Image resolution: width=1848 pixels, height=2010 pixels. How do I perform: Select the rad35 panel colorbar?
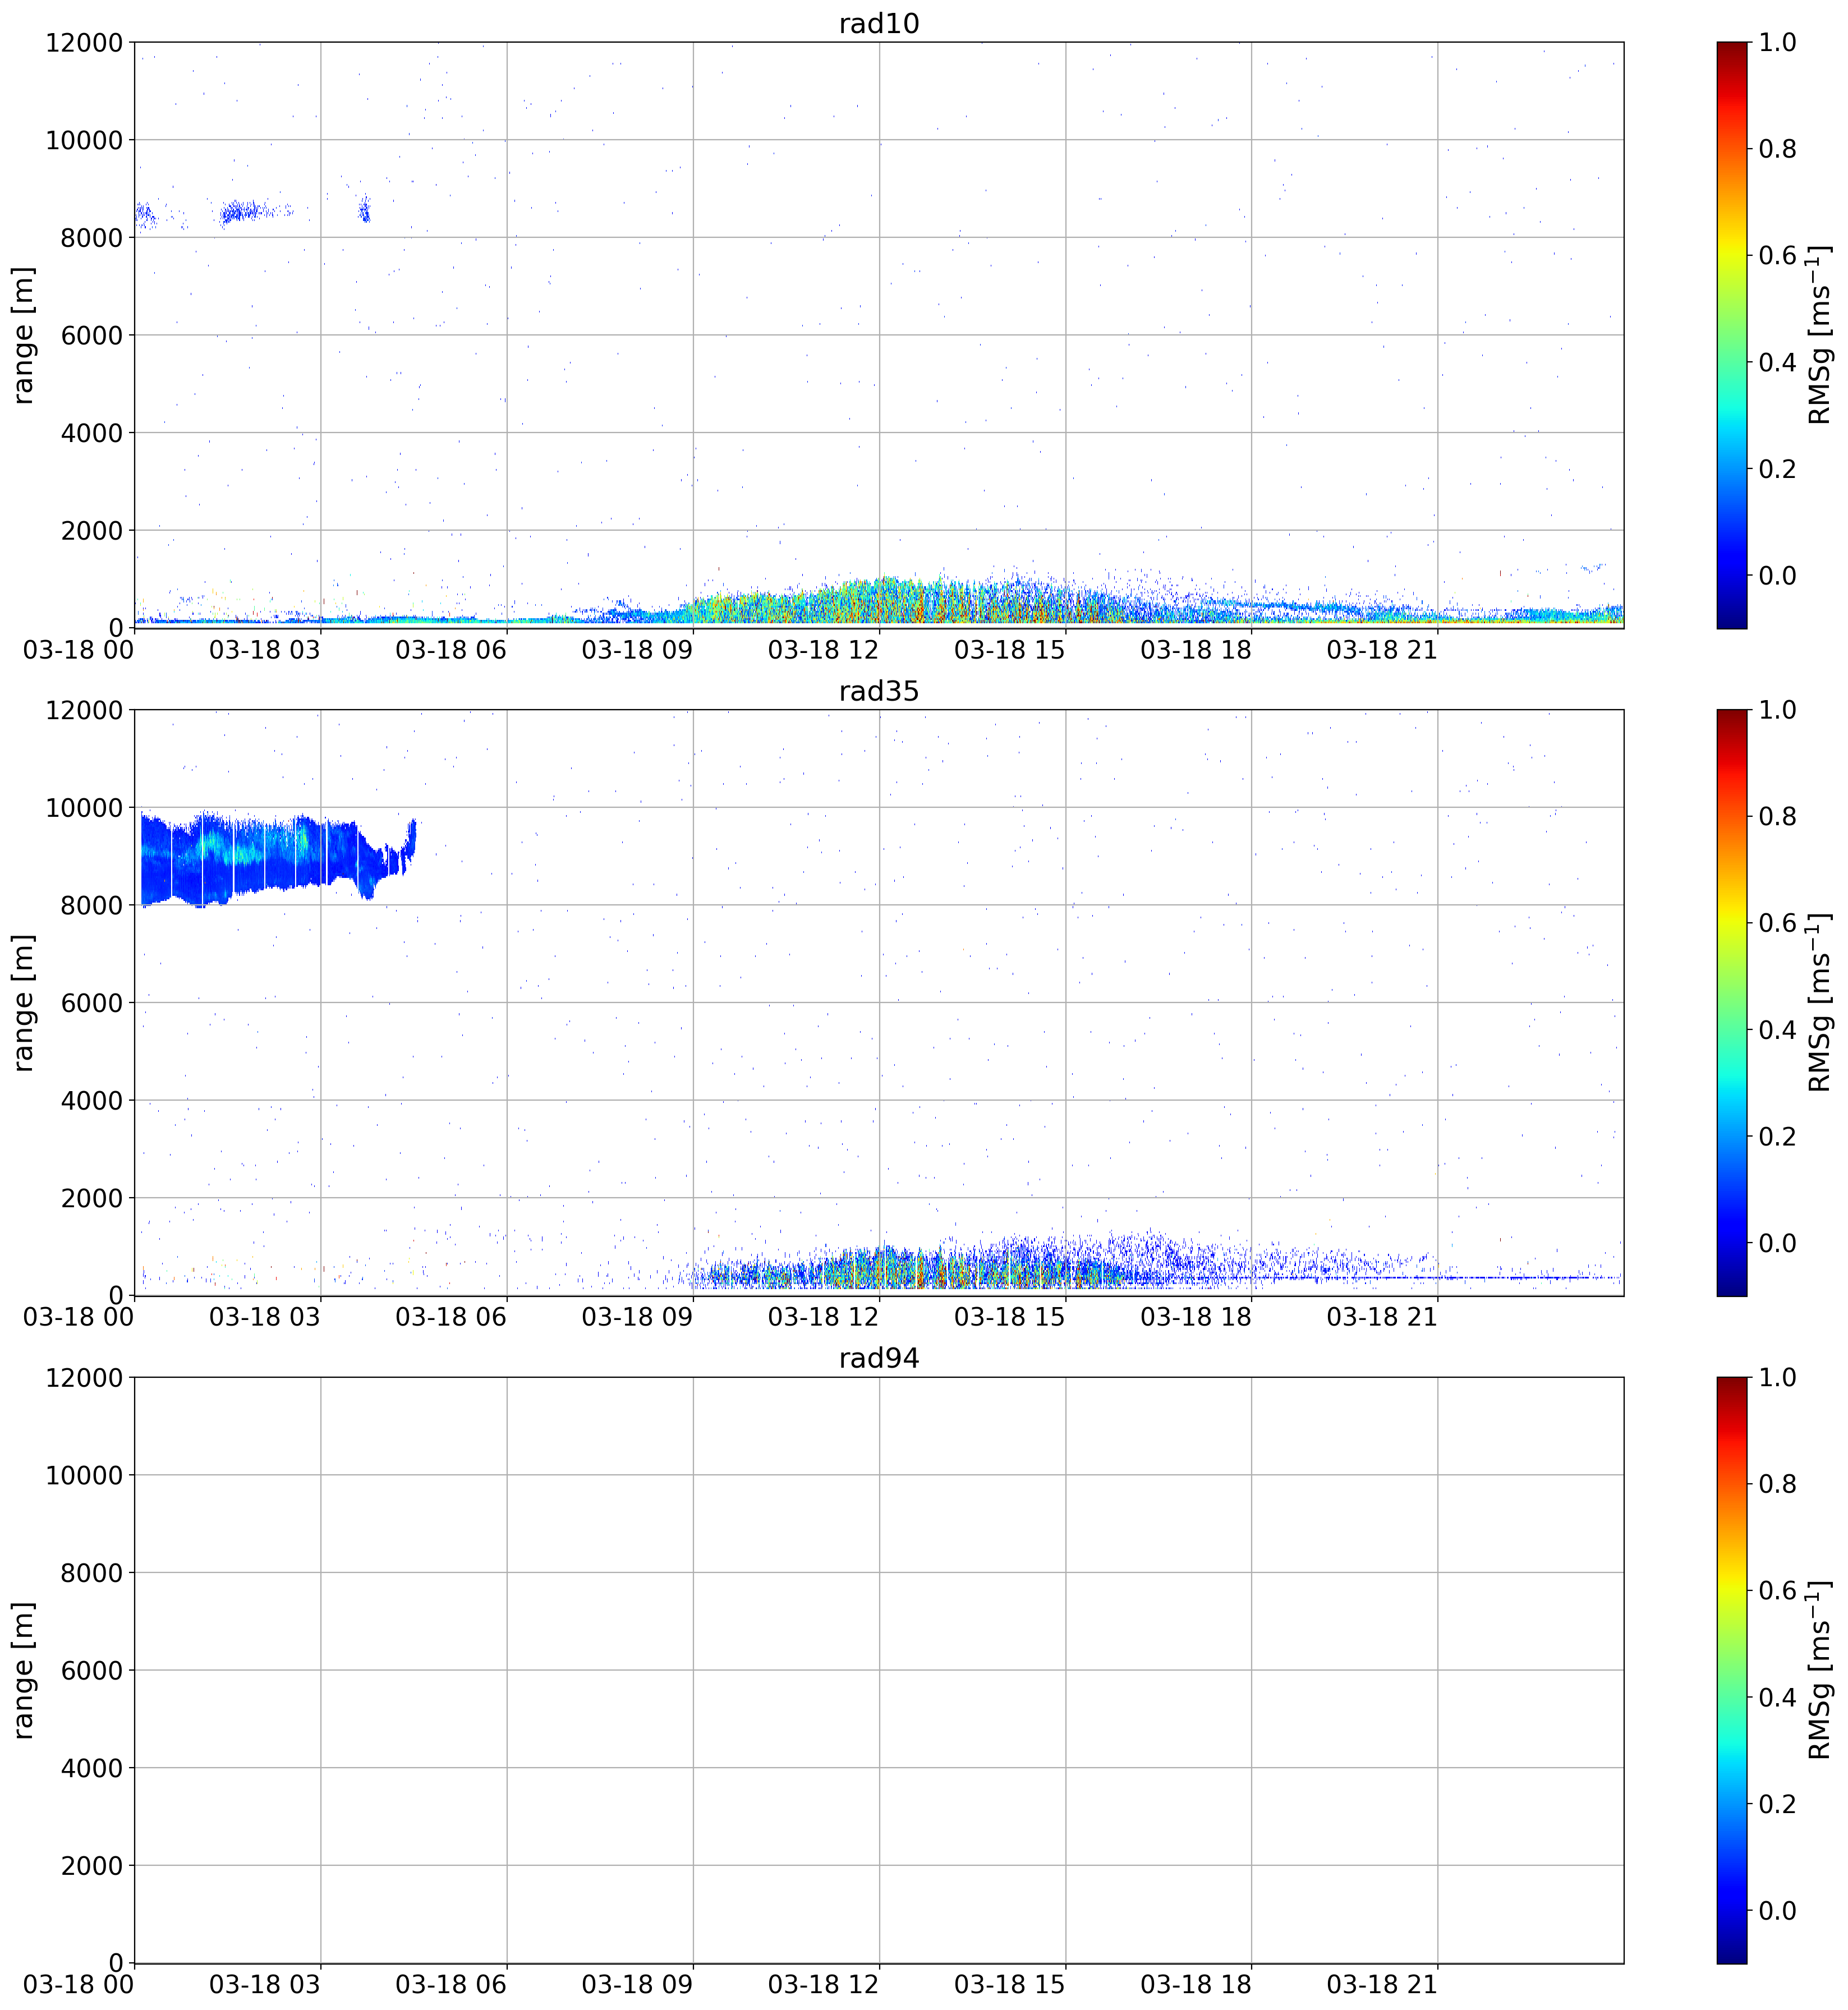[x=1732, y=1002]
